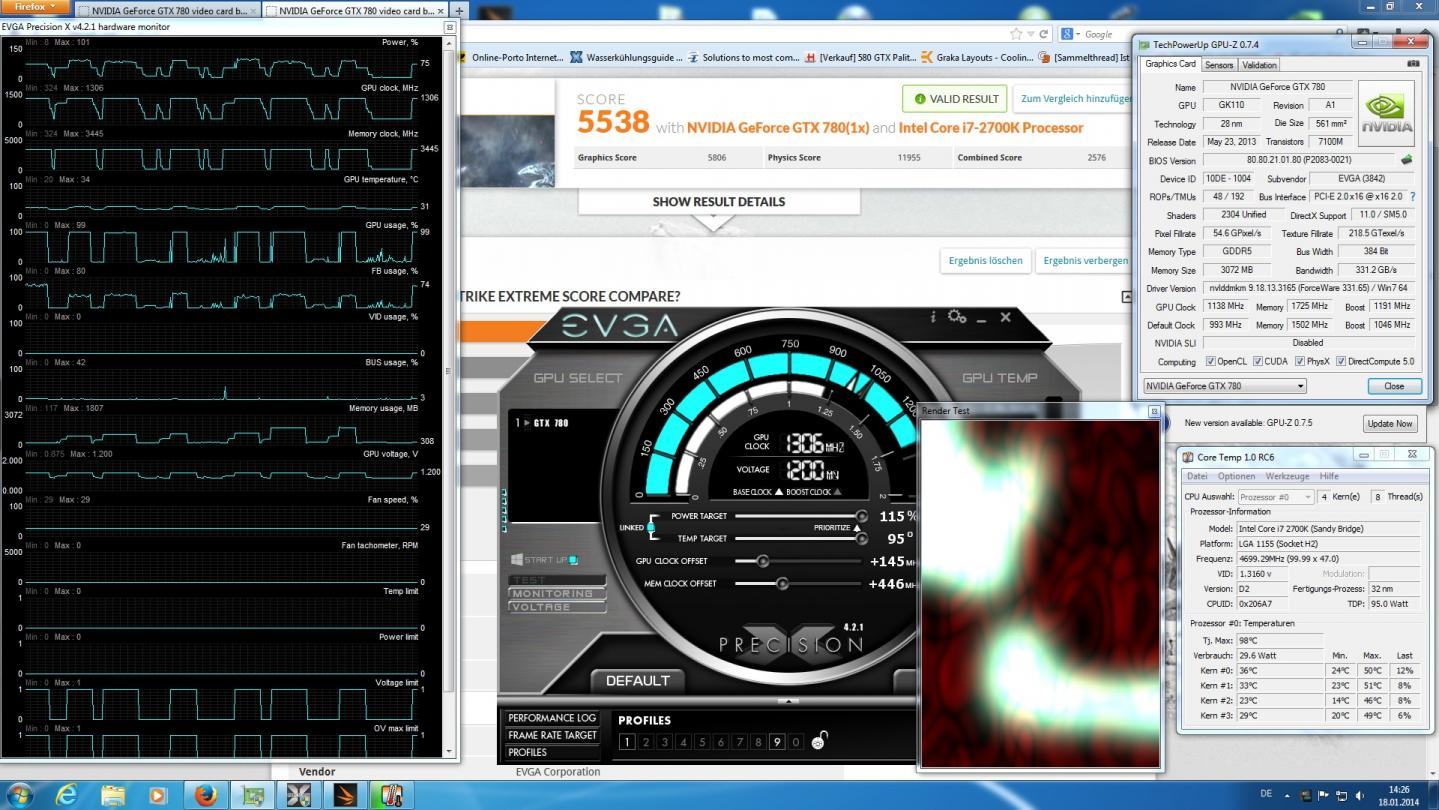
Task: Open GPU-Z taskbar icon
Action: pyautogui.click(x=253, y=795)
